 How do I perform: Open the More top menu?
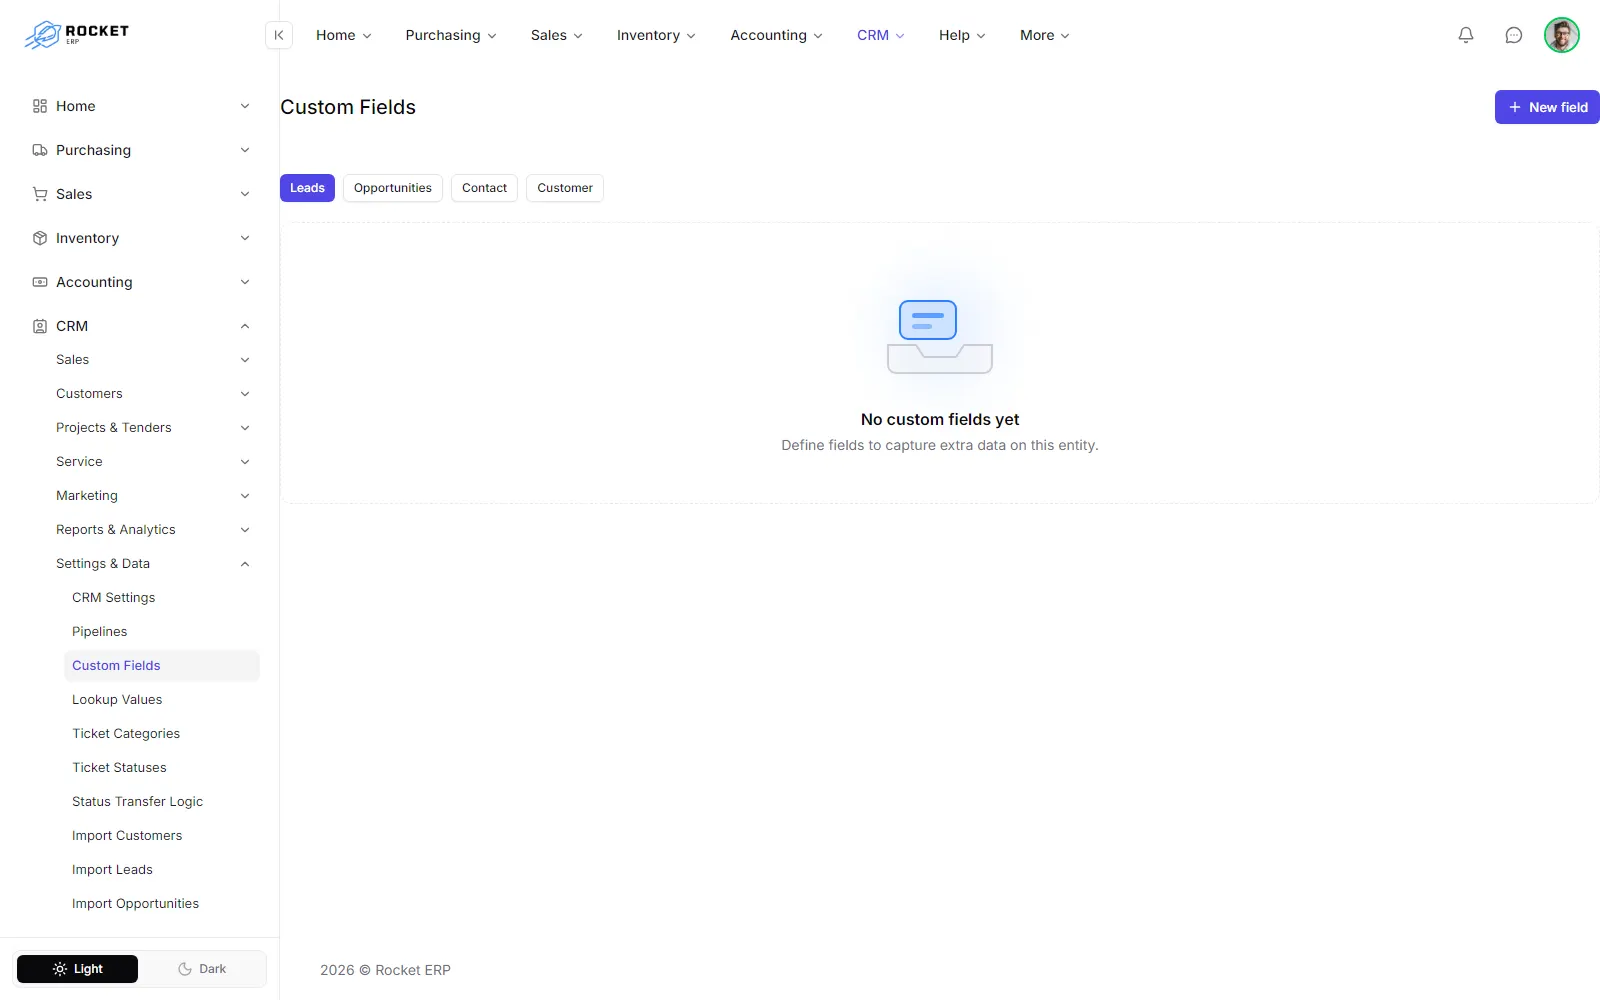[1044, 35]
